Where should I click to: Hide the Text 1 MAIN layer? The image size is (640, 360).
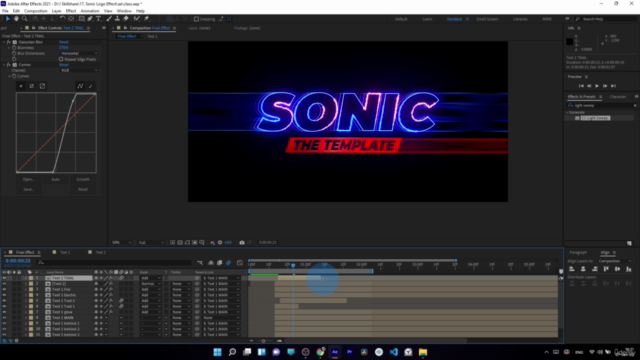4,318
